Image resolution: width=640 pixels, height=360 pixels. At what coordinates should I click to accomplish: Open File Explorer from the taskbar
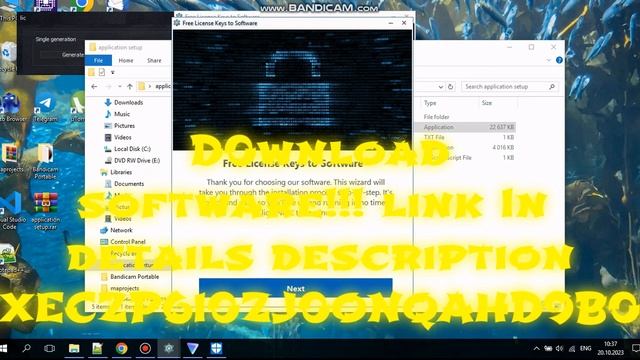click(74, 349)
